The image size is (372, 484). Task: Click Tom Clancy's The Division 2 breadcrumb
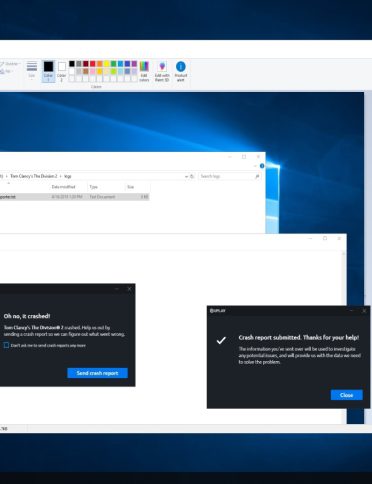click(x=34, y=176)
